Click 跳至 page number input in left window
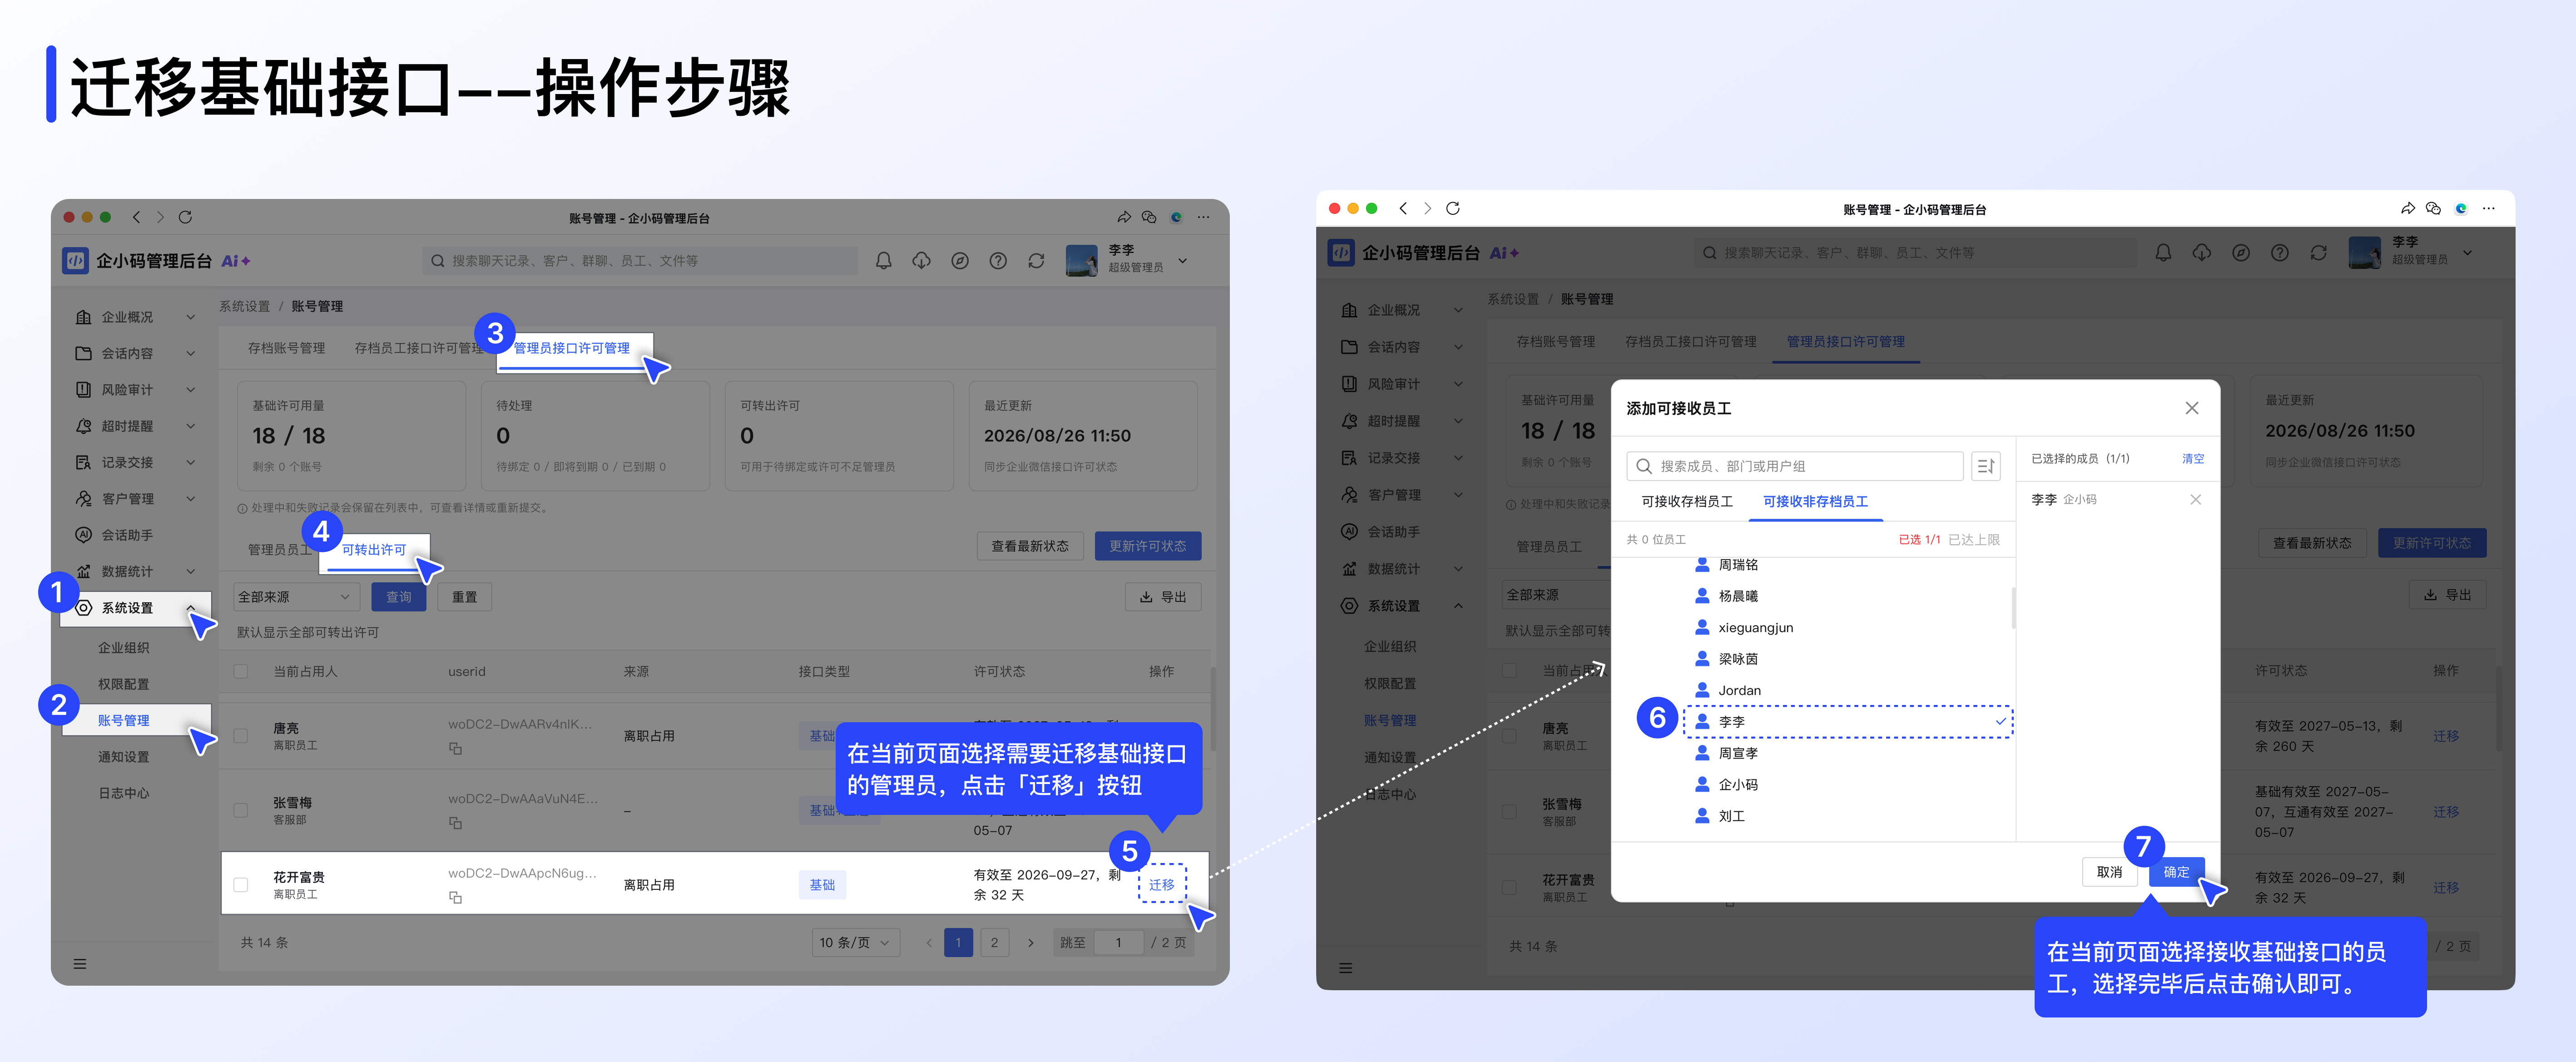Viewport: 2576px width, 1062px height. click(x=1118, y=942)
